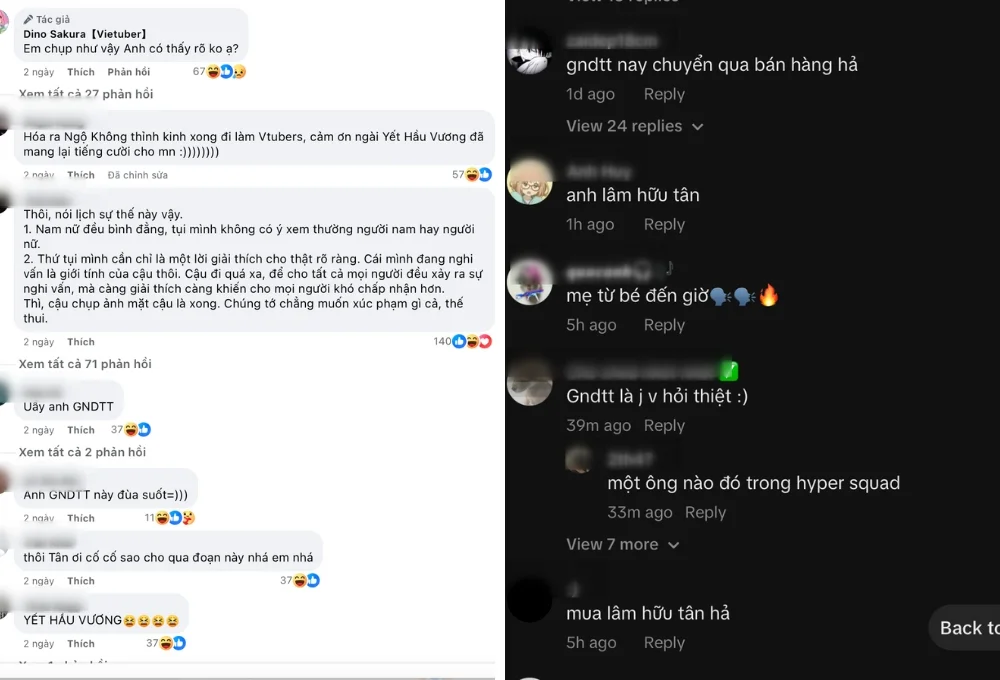The width and height of the screenshot is (1000, 680).
Task: Open reactions on the 140-reaction comment
Action: pos(472,342)
